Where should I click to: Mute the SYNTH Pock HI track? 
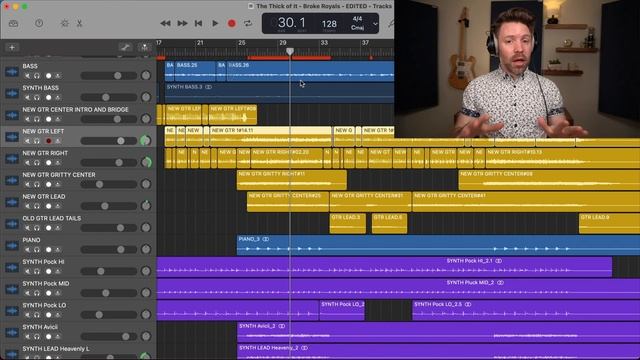click(x=27, y=271)
